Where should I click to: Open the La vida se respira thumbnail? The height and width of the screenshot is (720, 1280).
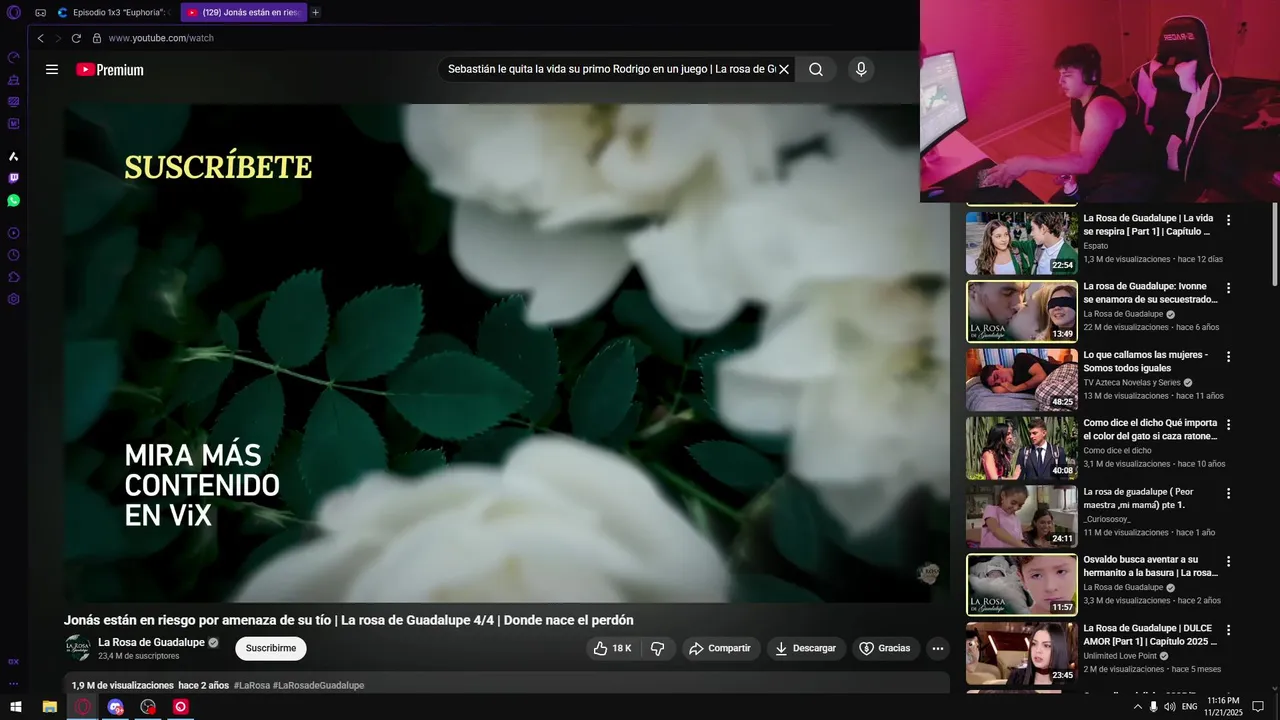coord(1021,243)
